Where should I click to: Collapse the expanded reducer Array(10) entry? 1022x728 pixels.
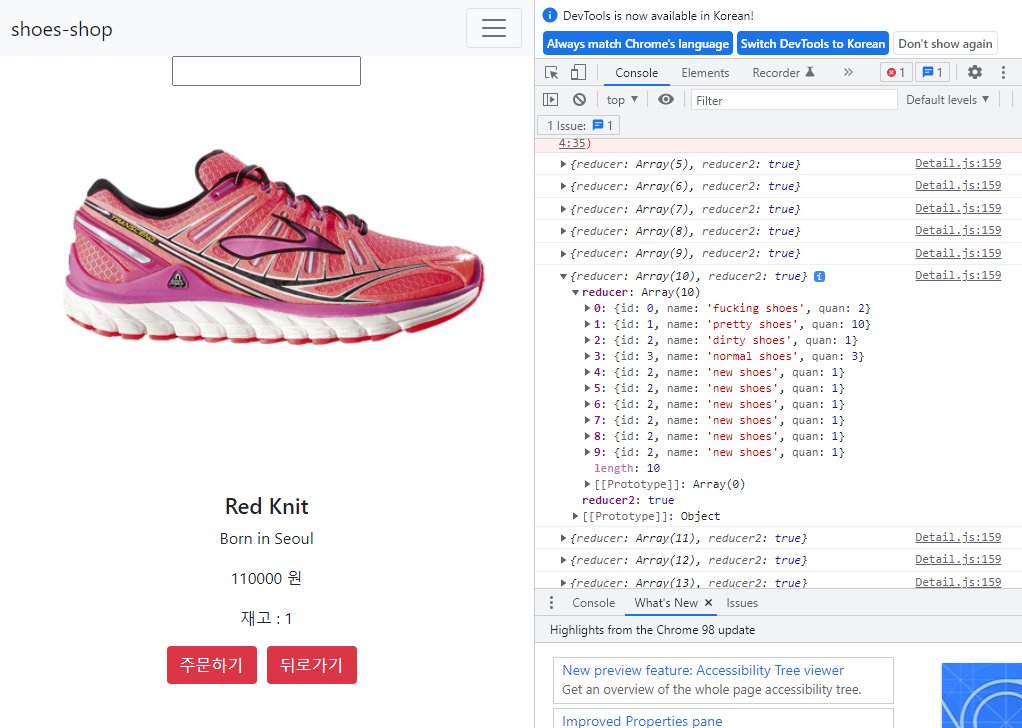coord(563,275)
